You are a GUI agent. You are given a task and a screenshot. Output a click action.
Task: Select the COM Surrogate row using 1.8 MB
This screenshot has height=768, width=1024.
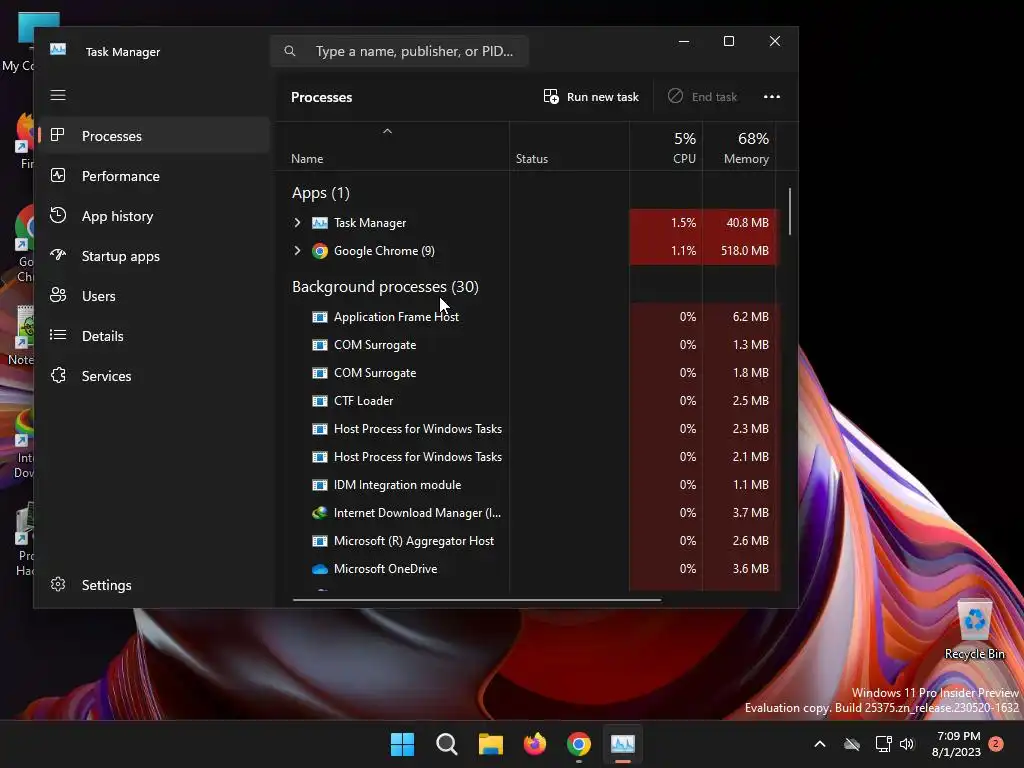pyautogui.click(x=528, y=373)
